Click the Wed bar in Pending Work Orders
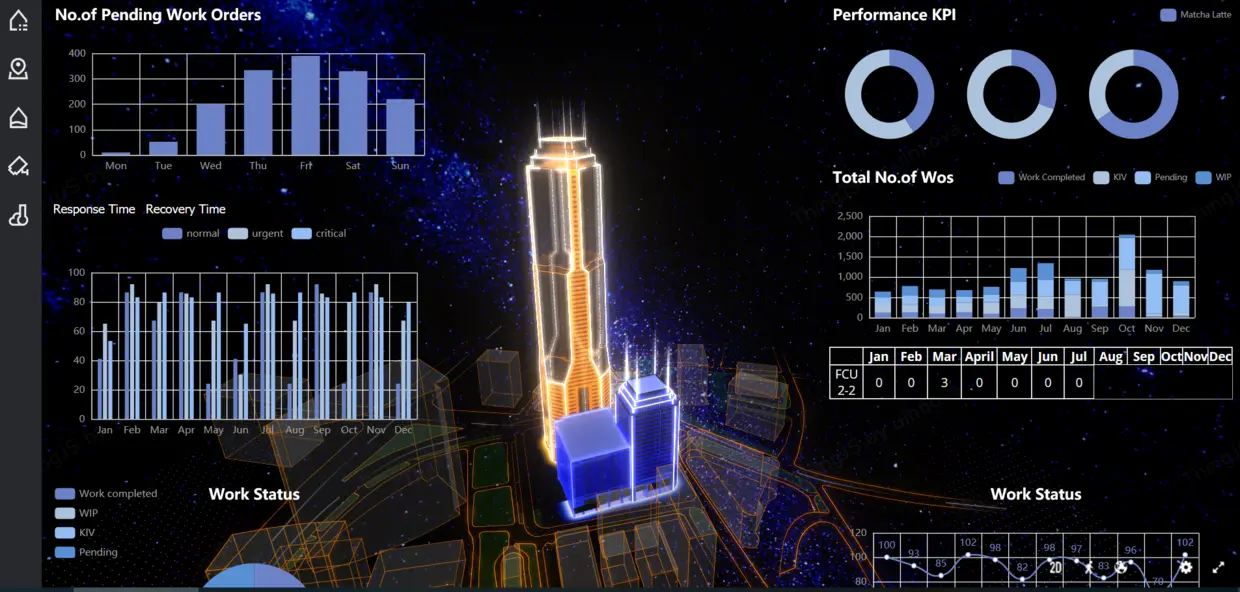 point(210,129)
